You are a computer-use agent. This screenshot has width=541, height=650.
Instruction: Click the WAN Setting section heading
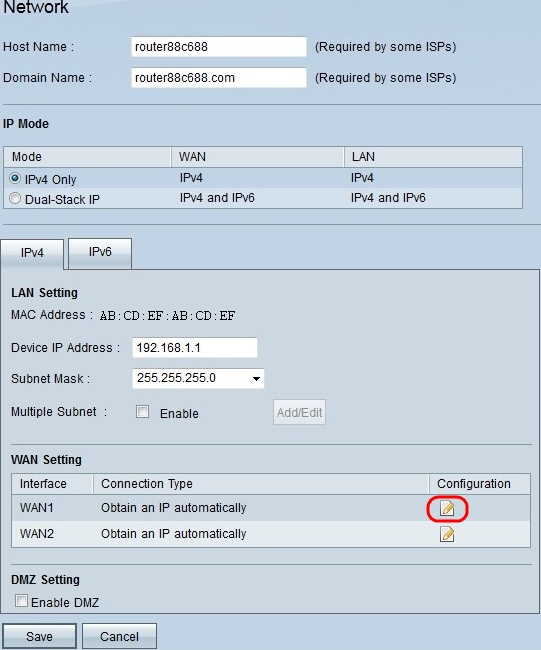point(46,460)
